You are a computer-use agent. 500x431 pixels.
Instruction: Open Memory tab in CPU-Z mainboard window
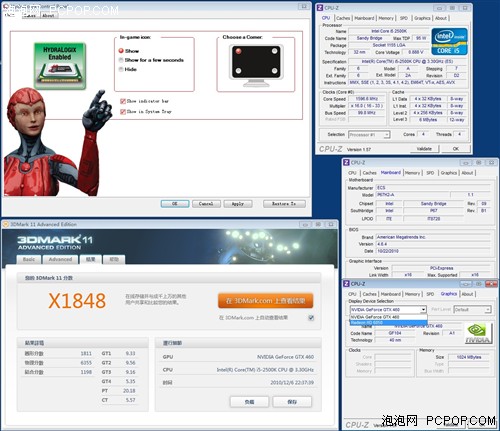[x=412, y=173]
